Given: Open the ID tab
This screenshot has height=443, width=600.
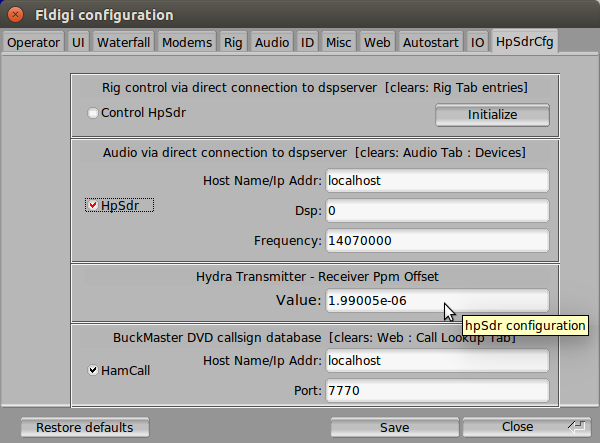Looking at the screenshot, I should click(308, 42).
